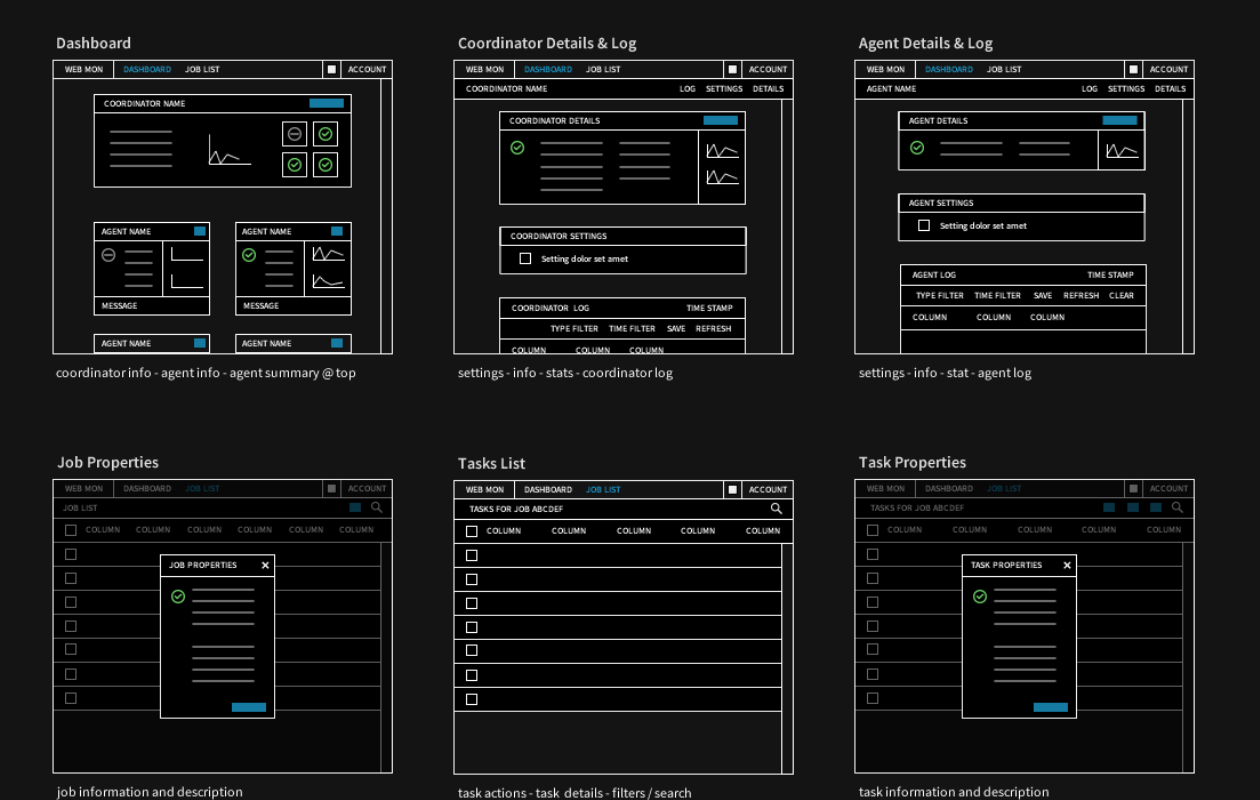Click white square icon beside ACCOUNT in Agent Details wireframe
This screenshot has height=800, width=1260.
pyautogui.click(x=1133, y=70)
